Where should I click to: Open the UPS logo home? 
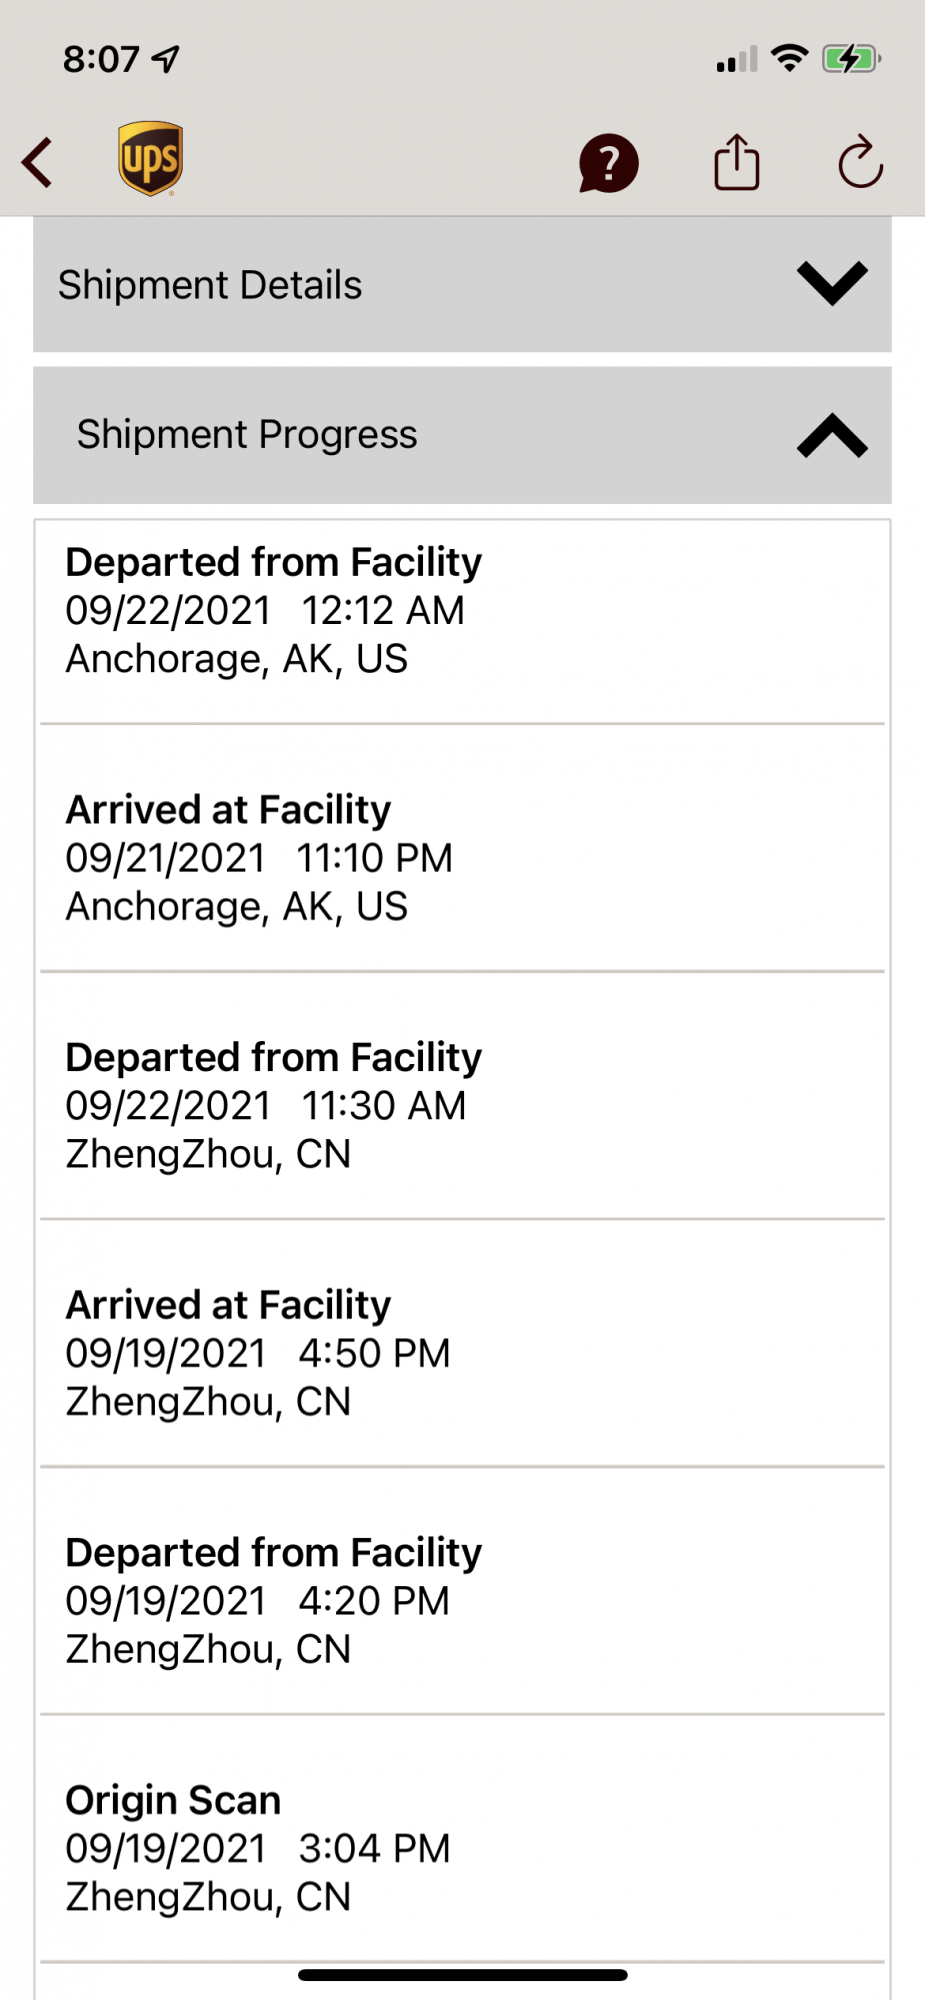(150, 159)
